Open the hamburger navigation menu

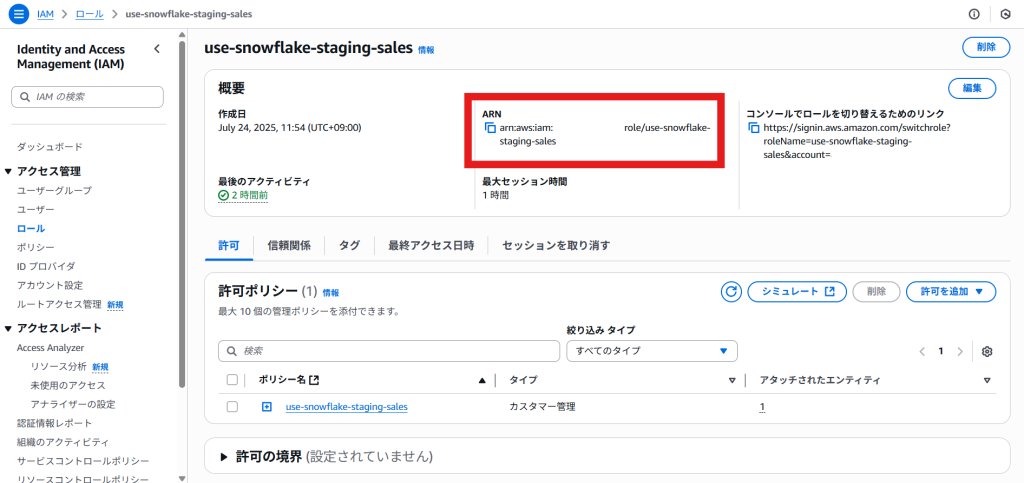pyautogui.click(x=19, y=14)
